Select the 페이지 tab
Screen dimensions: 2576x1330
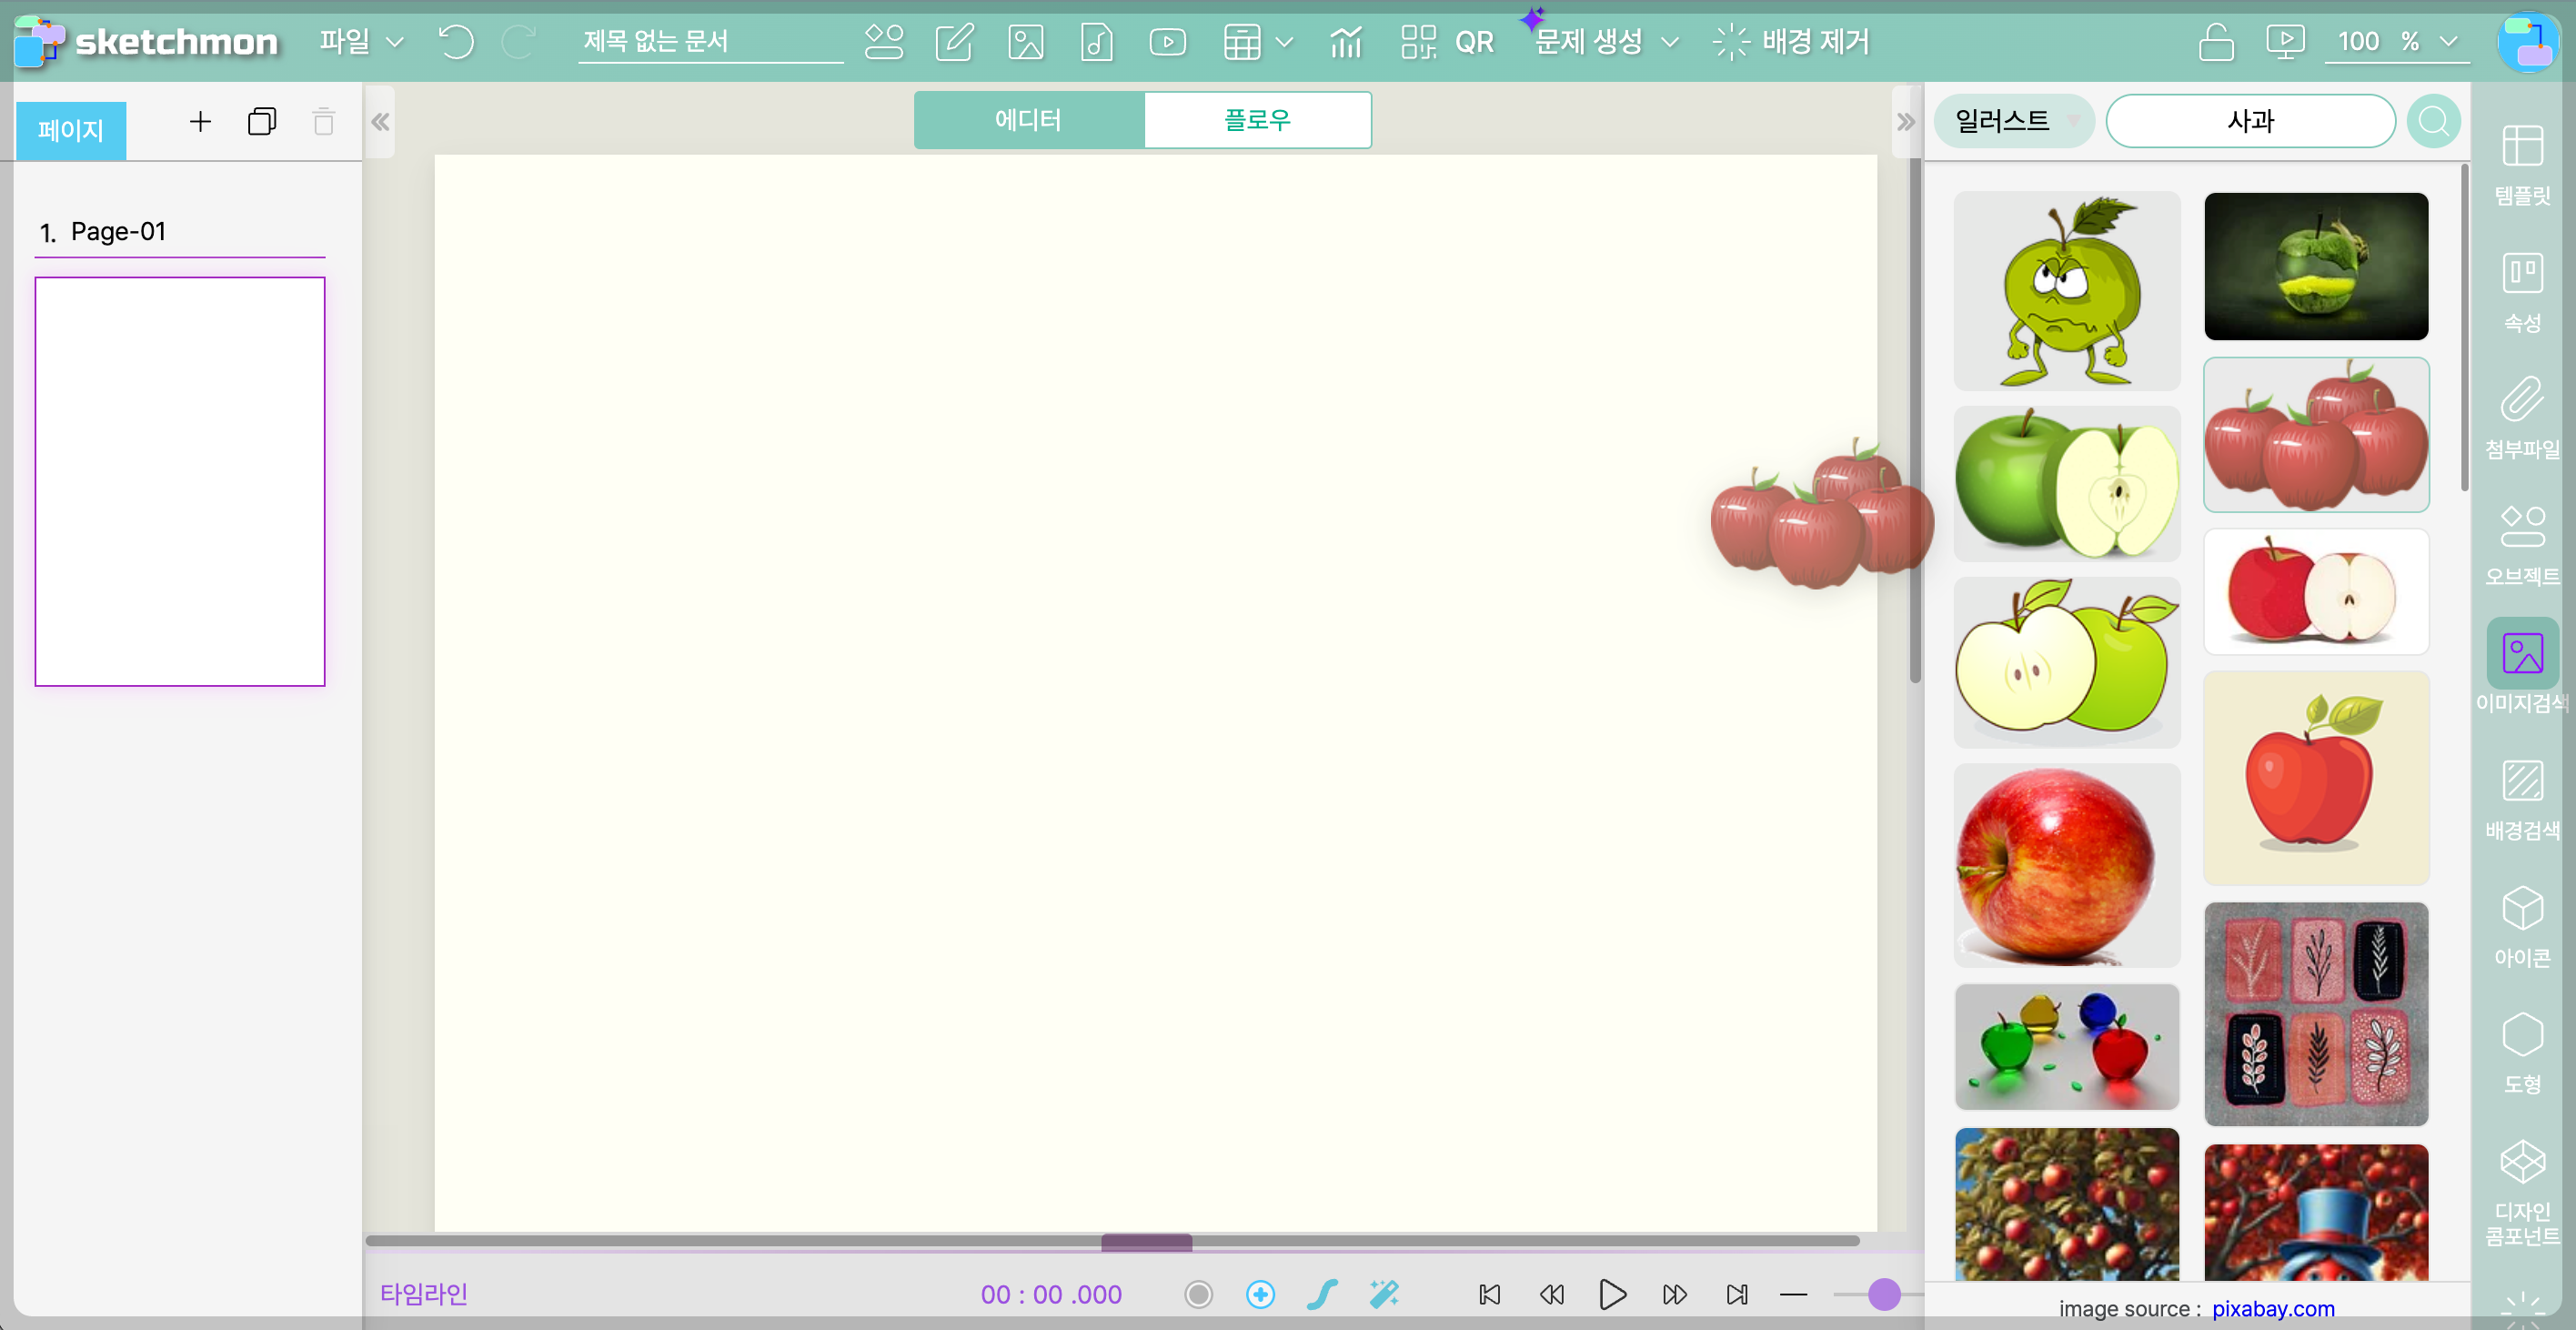click(x=71, y=130)
